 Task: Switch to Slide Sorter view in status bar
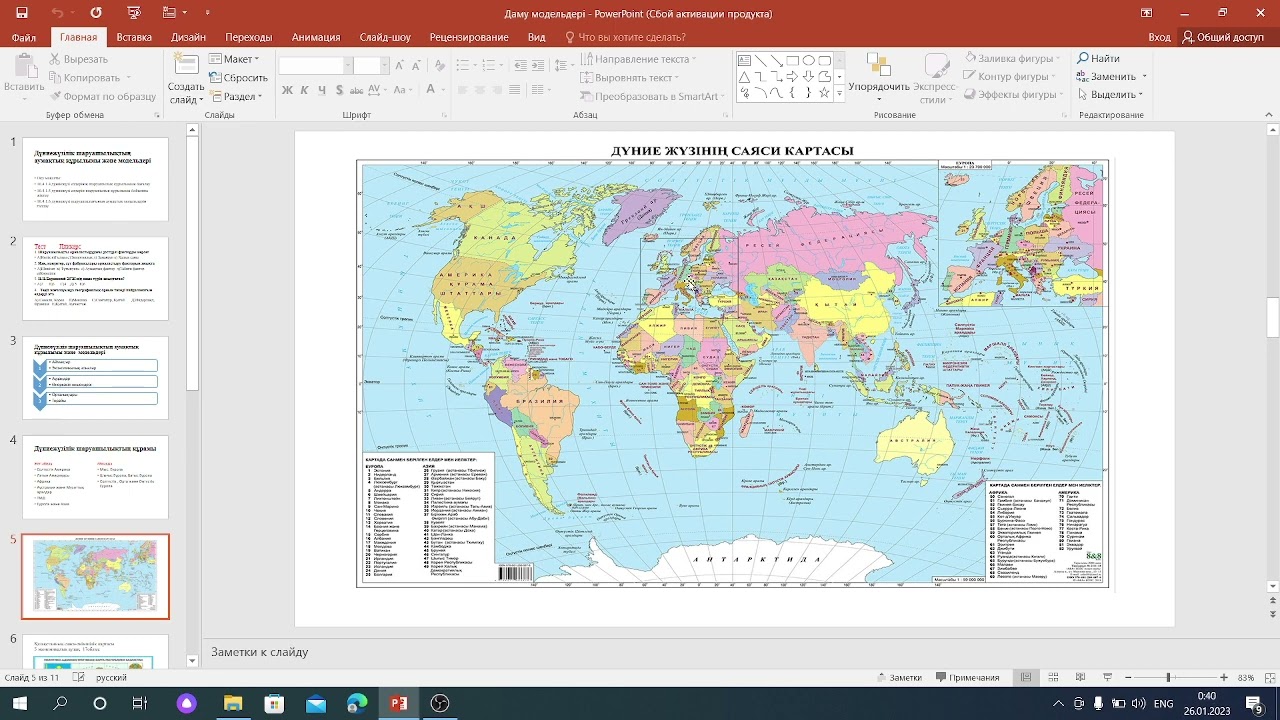(1053, 677)
